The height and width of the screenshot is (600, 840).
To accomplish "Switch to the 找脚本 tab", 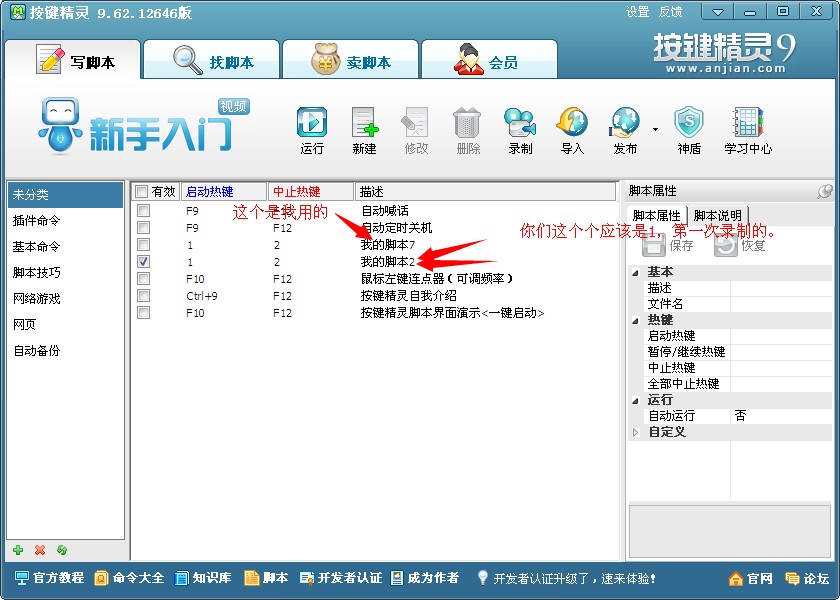I will point(212,60).
